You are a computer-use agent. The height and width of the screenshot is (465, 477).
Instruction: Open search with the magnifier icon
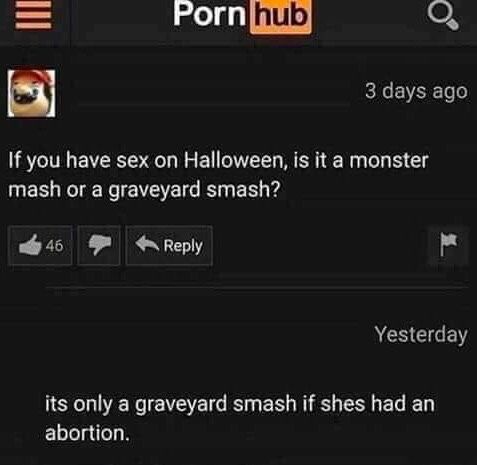[443, 16]
